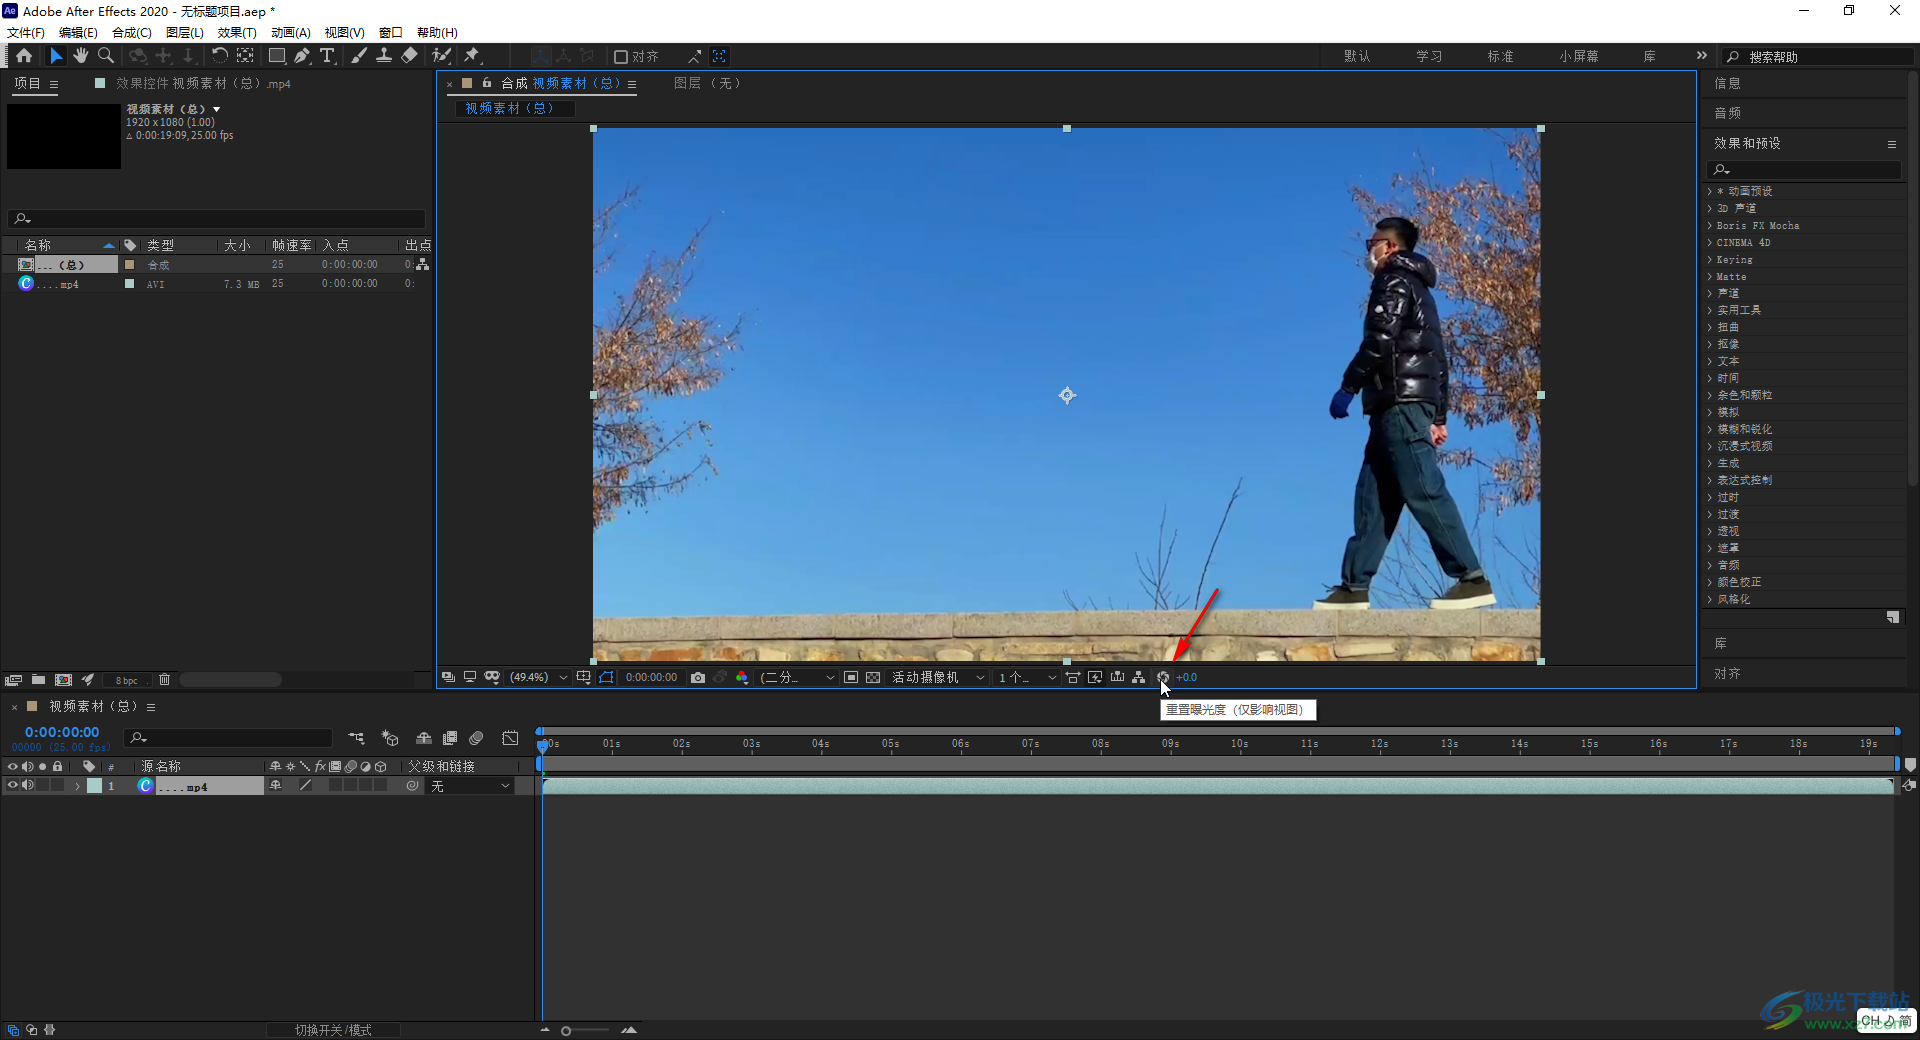The width and height of the screenshot is (1920, 1040).
Task: Open the 效果(T) menu
Action: (237, 33)
